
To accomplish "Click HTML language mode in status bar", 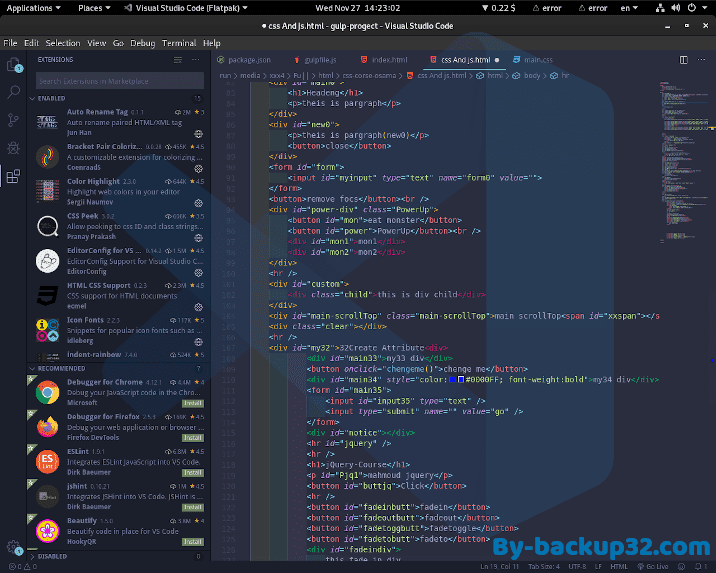I will click(619, 567).
